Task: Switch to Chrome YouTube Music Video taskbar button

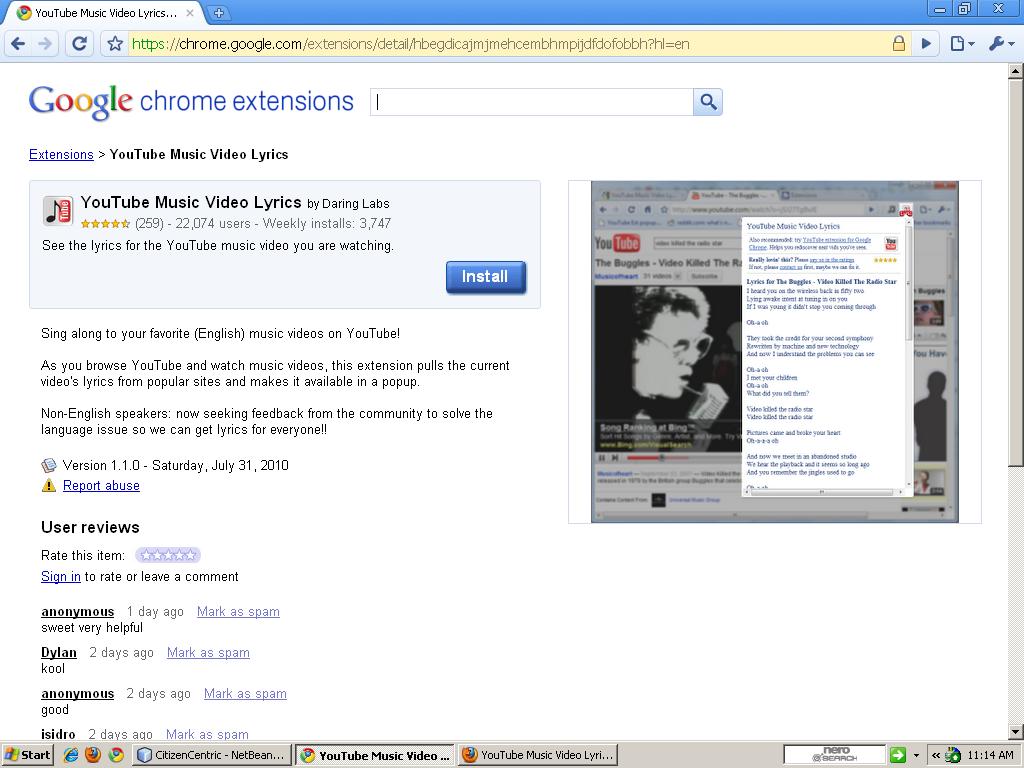Action: coord(375,756)
